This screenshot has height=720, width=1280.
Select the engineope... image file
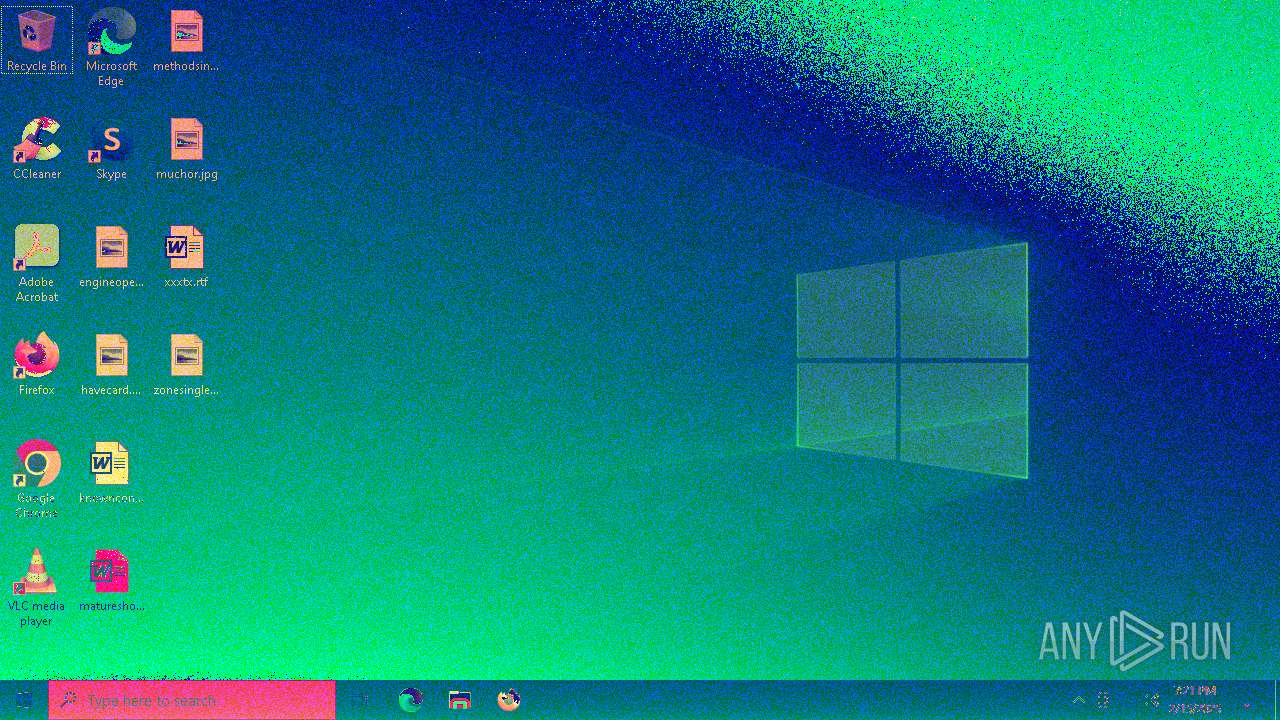click(111, 257)
